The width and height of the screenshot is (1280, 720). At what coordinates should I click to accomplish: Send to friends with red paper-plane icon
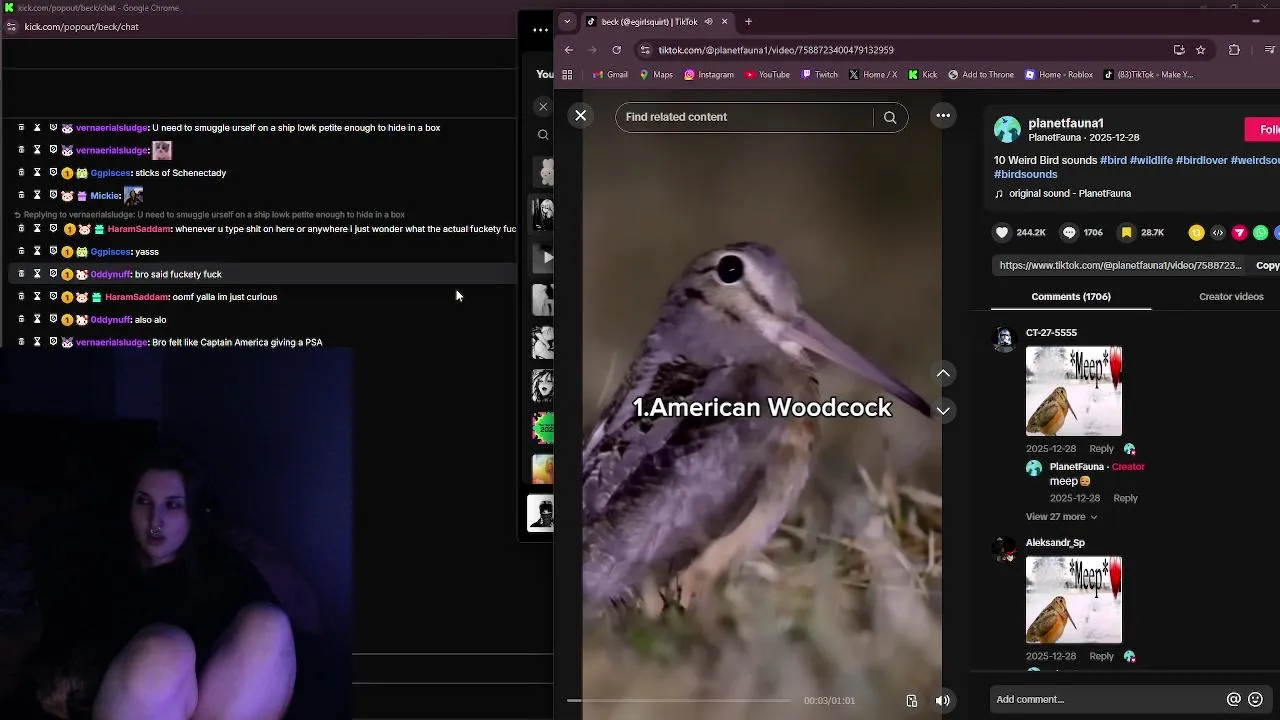pos(1239,232)
